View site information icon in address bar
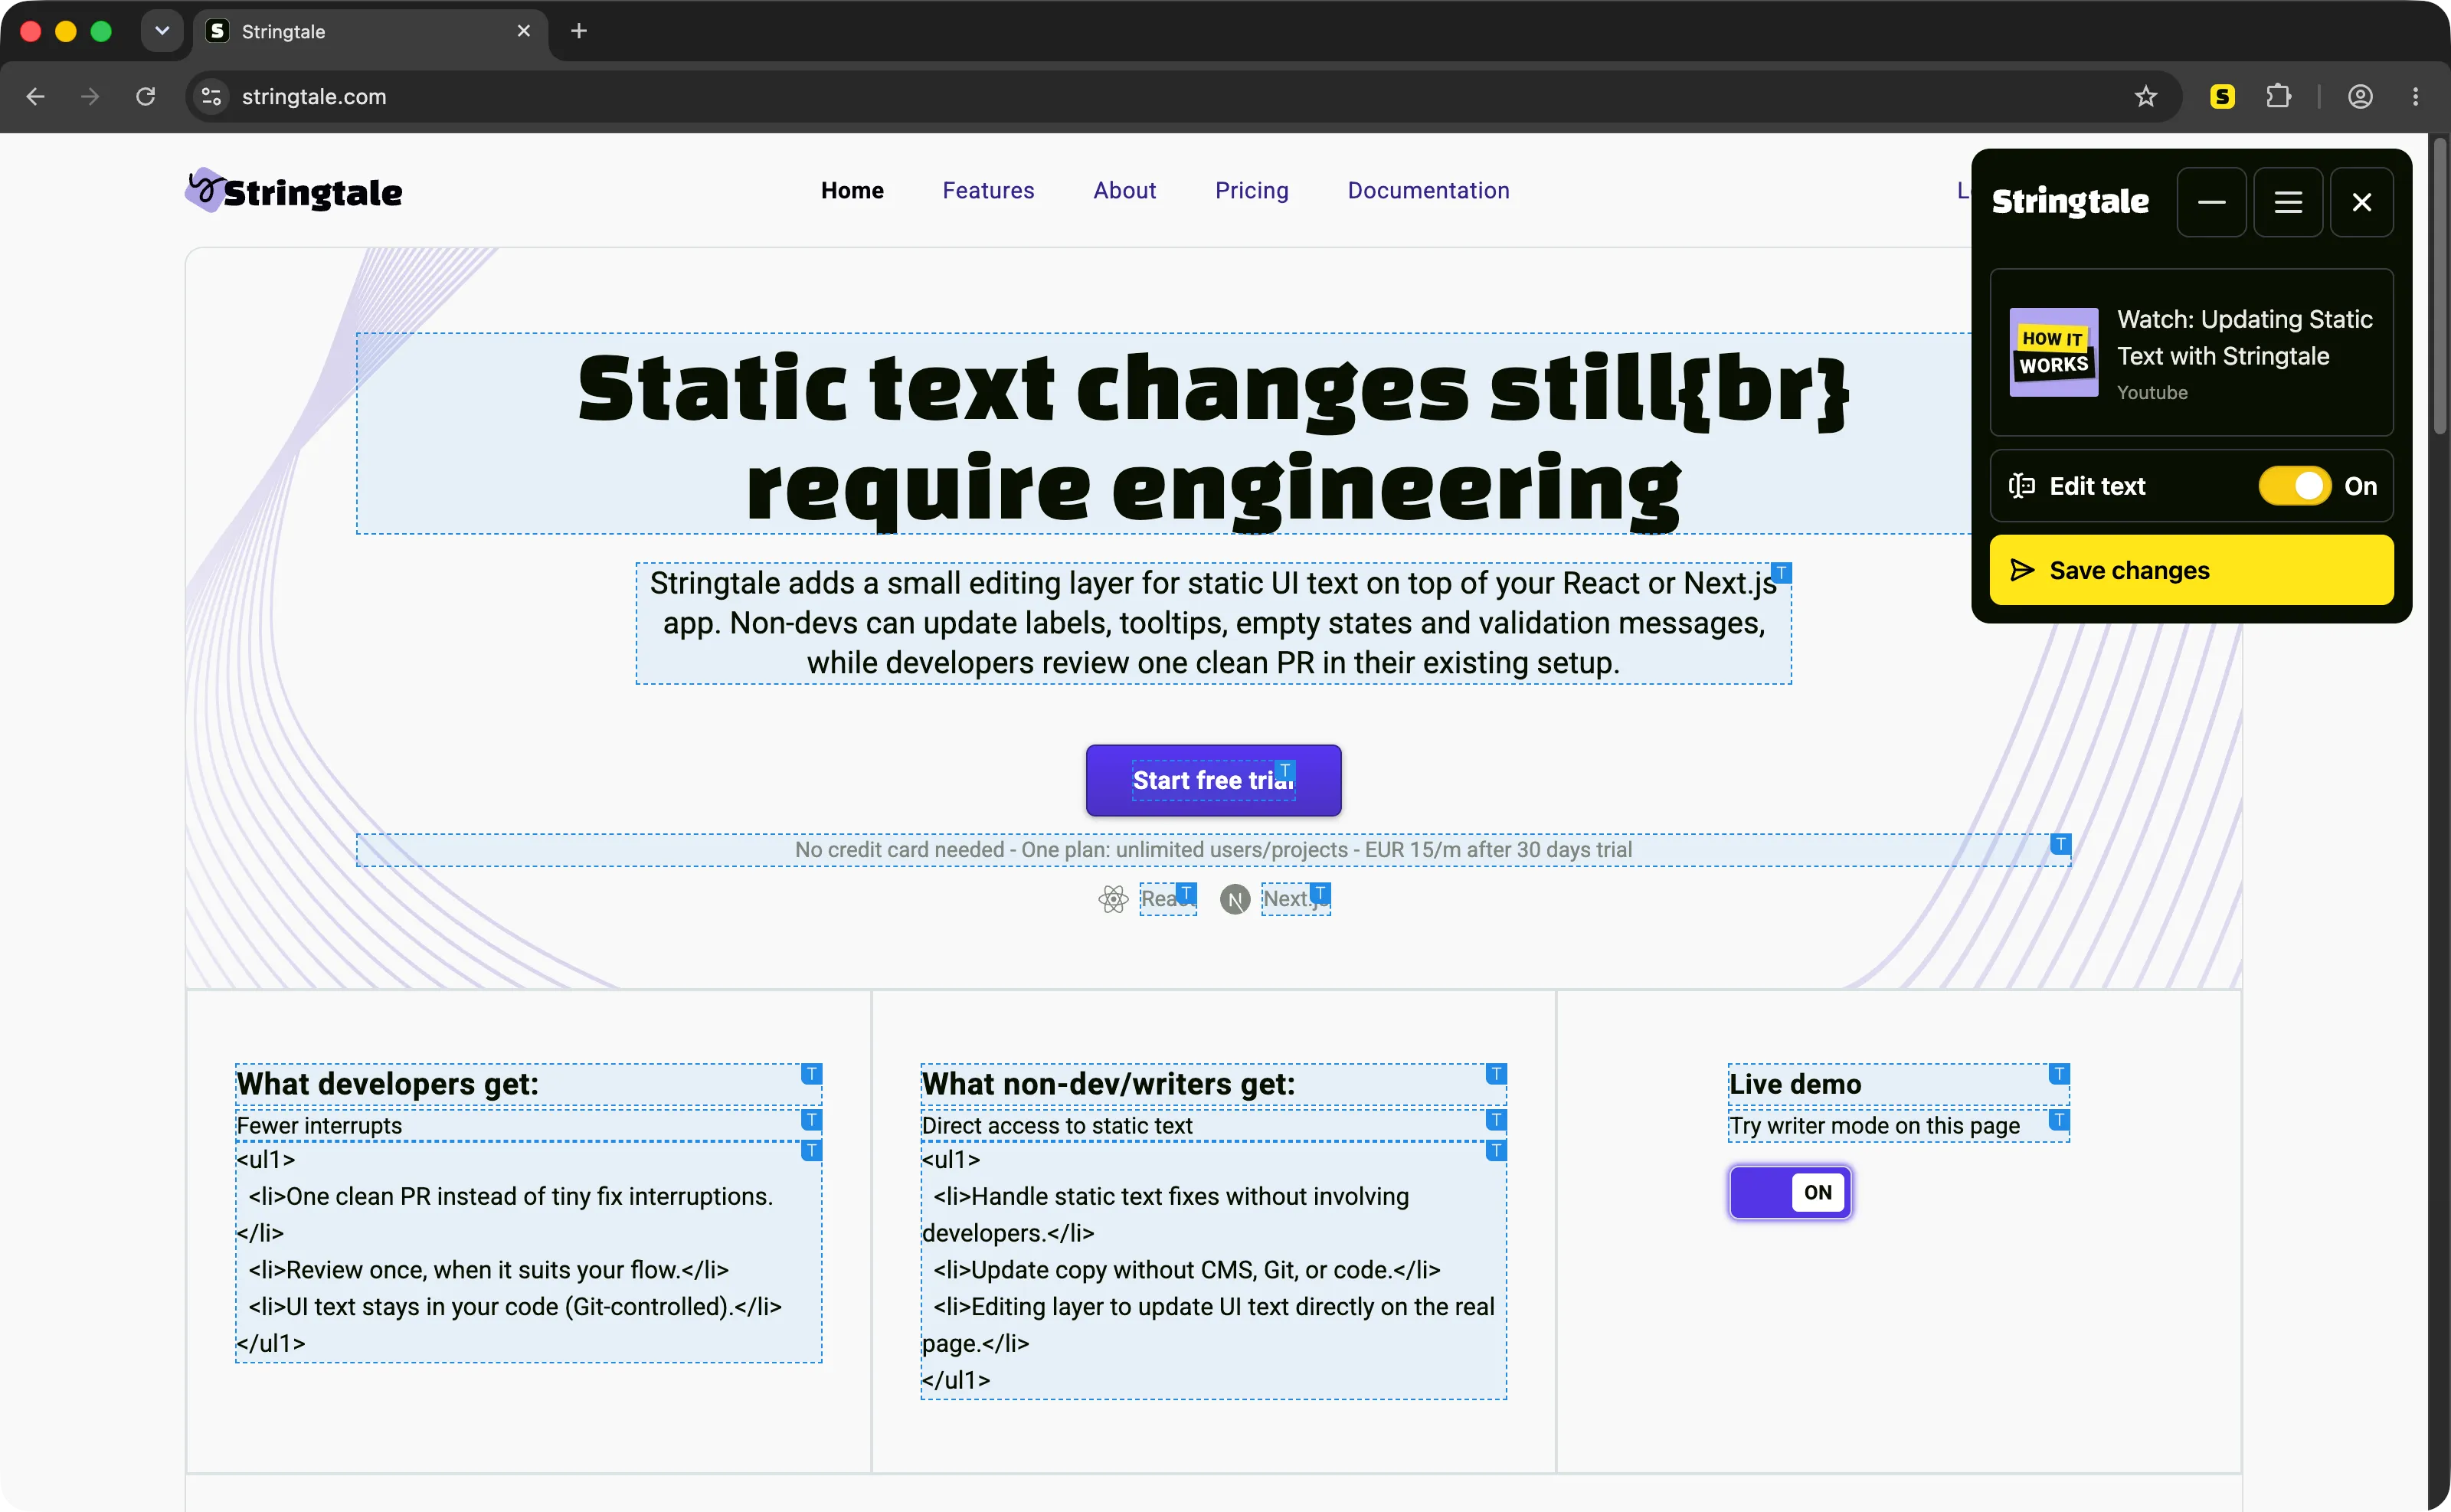This screenshot has height=1512, width=2451. (x=211, y=96)
